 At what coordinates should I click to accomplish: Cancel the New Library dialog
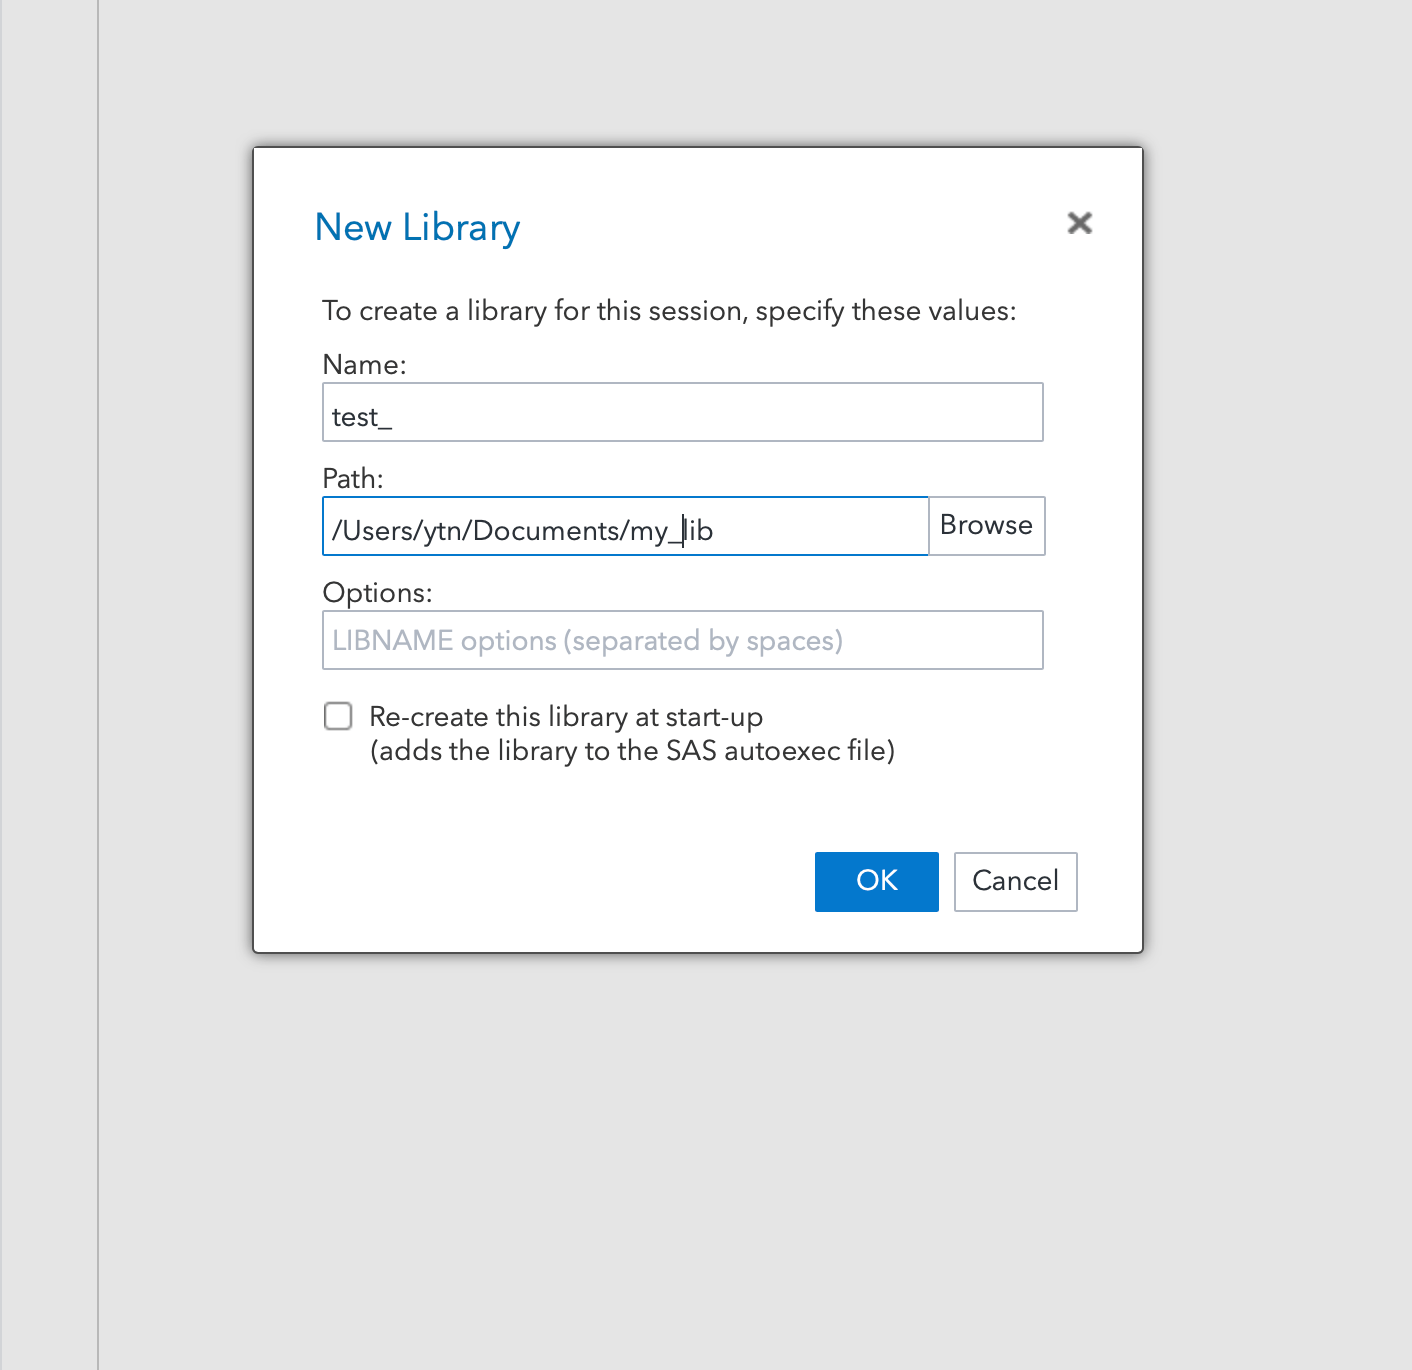coord(1015,881)
